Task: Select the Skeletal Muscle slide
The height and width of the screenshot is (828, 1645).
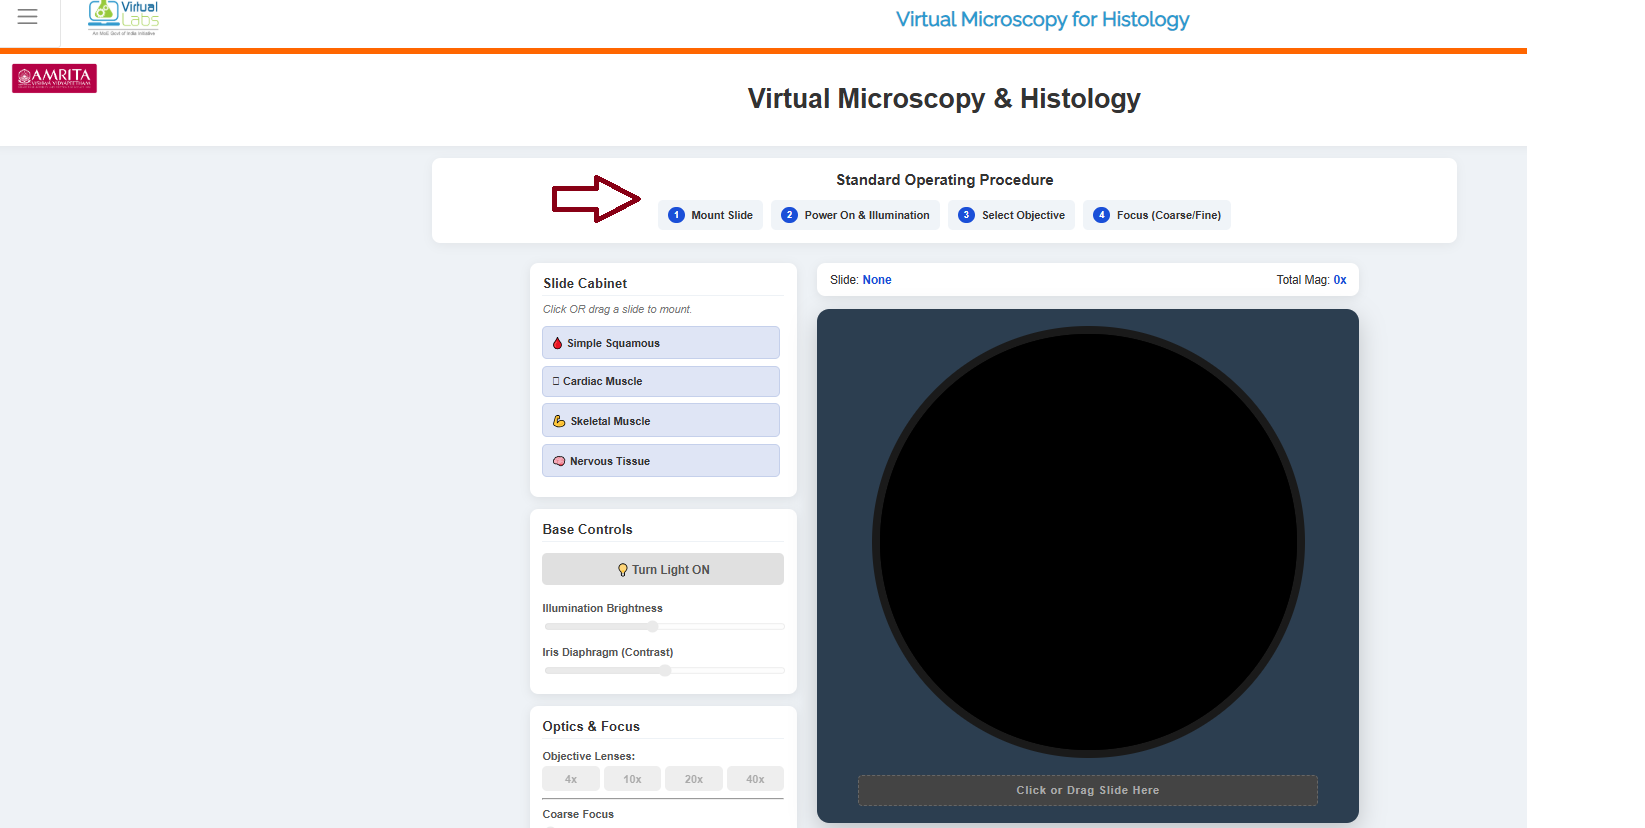Action: [660, 421]
